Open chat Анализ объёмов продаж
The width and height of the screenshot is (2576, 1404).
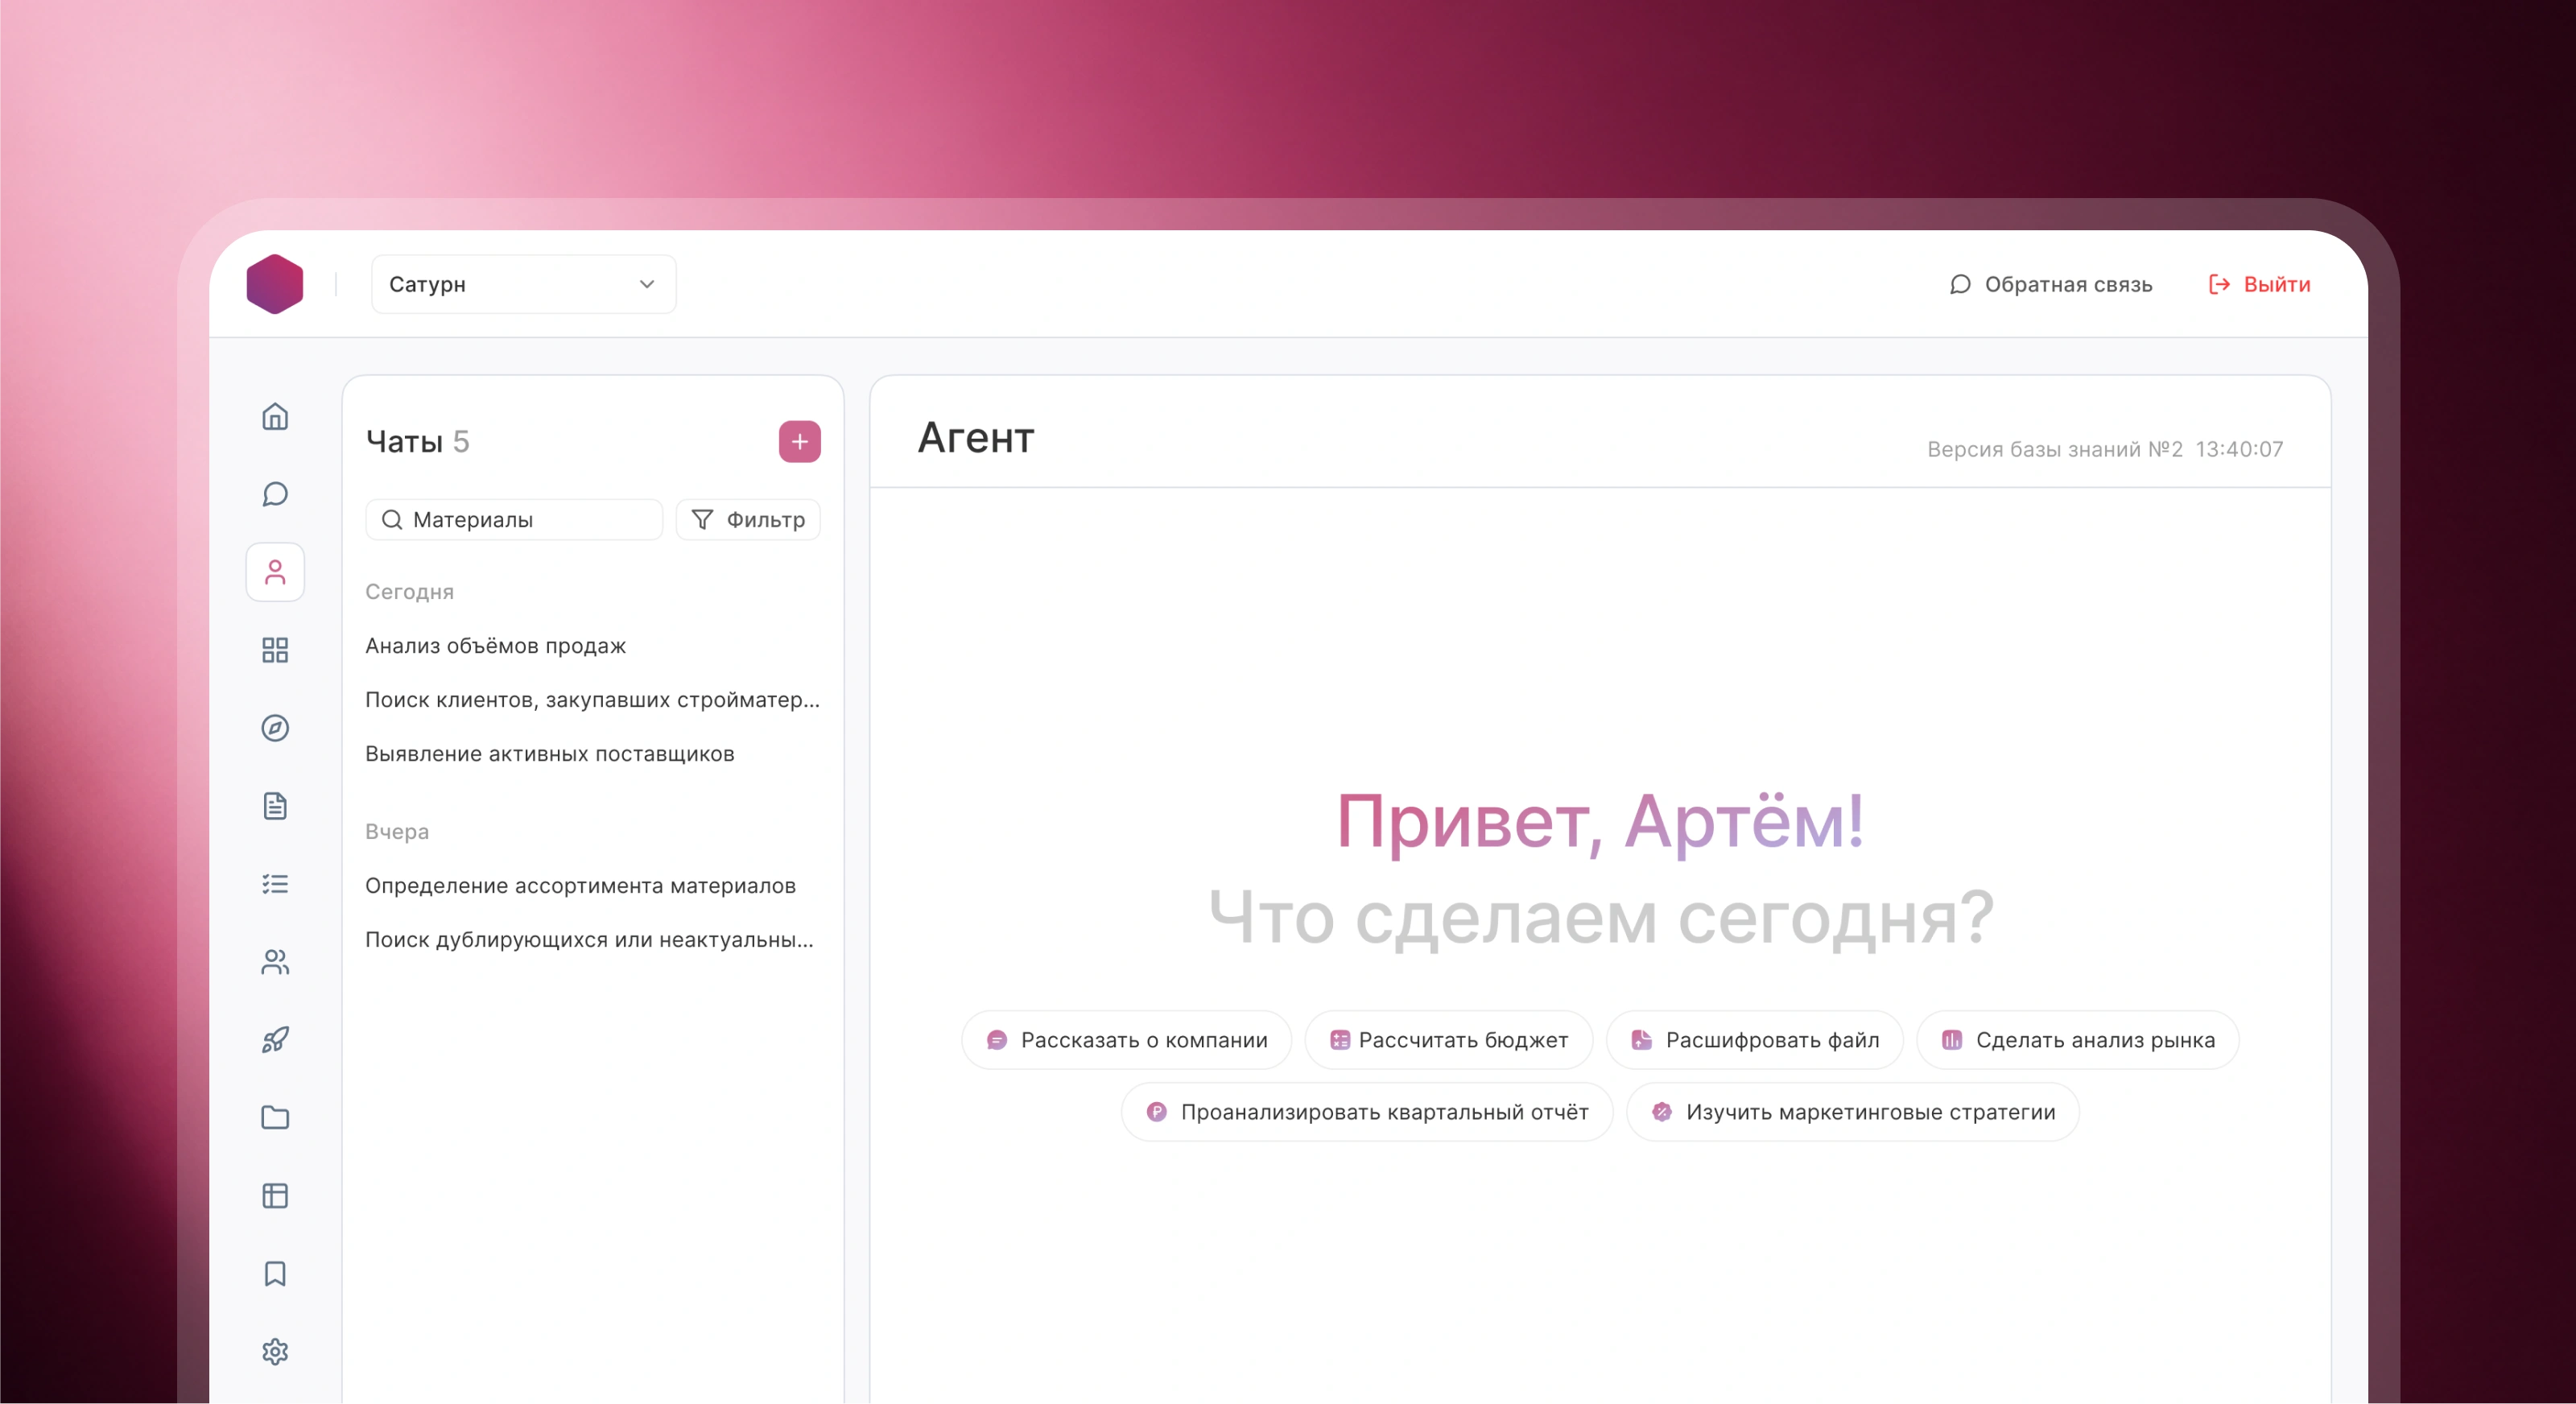[496, 646]
